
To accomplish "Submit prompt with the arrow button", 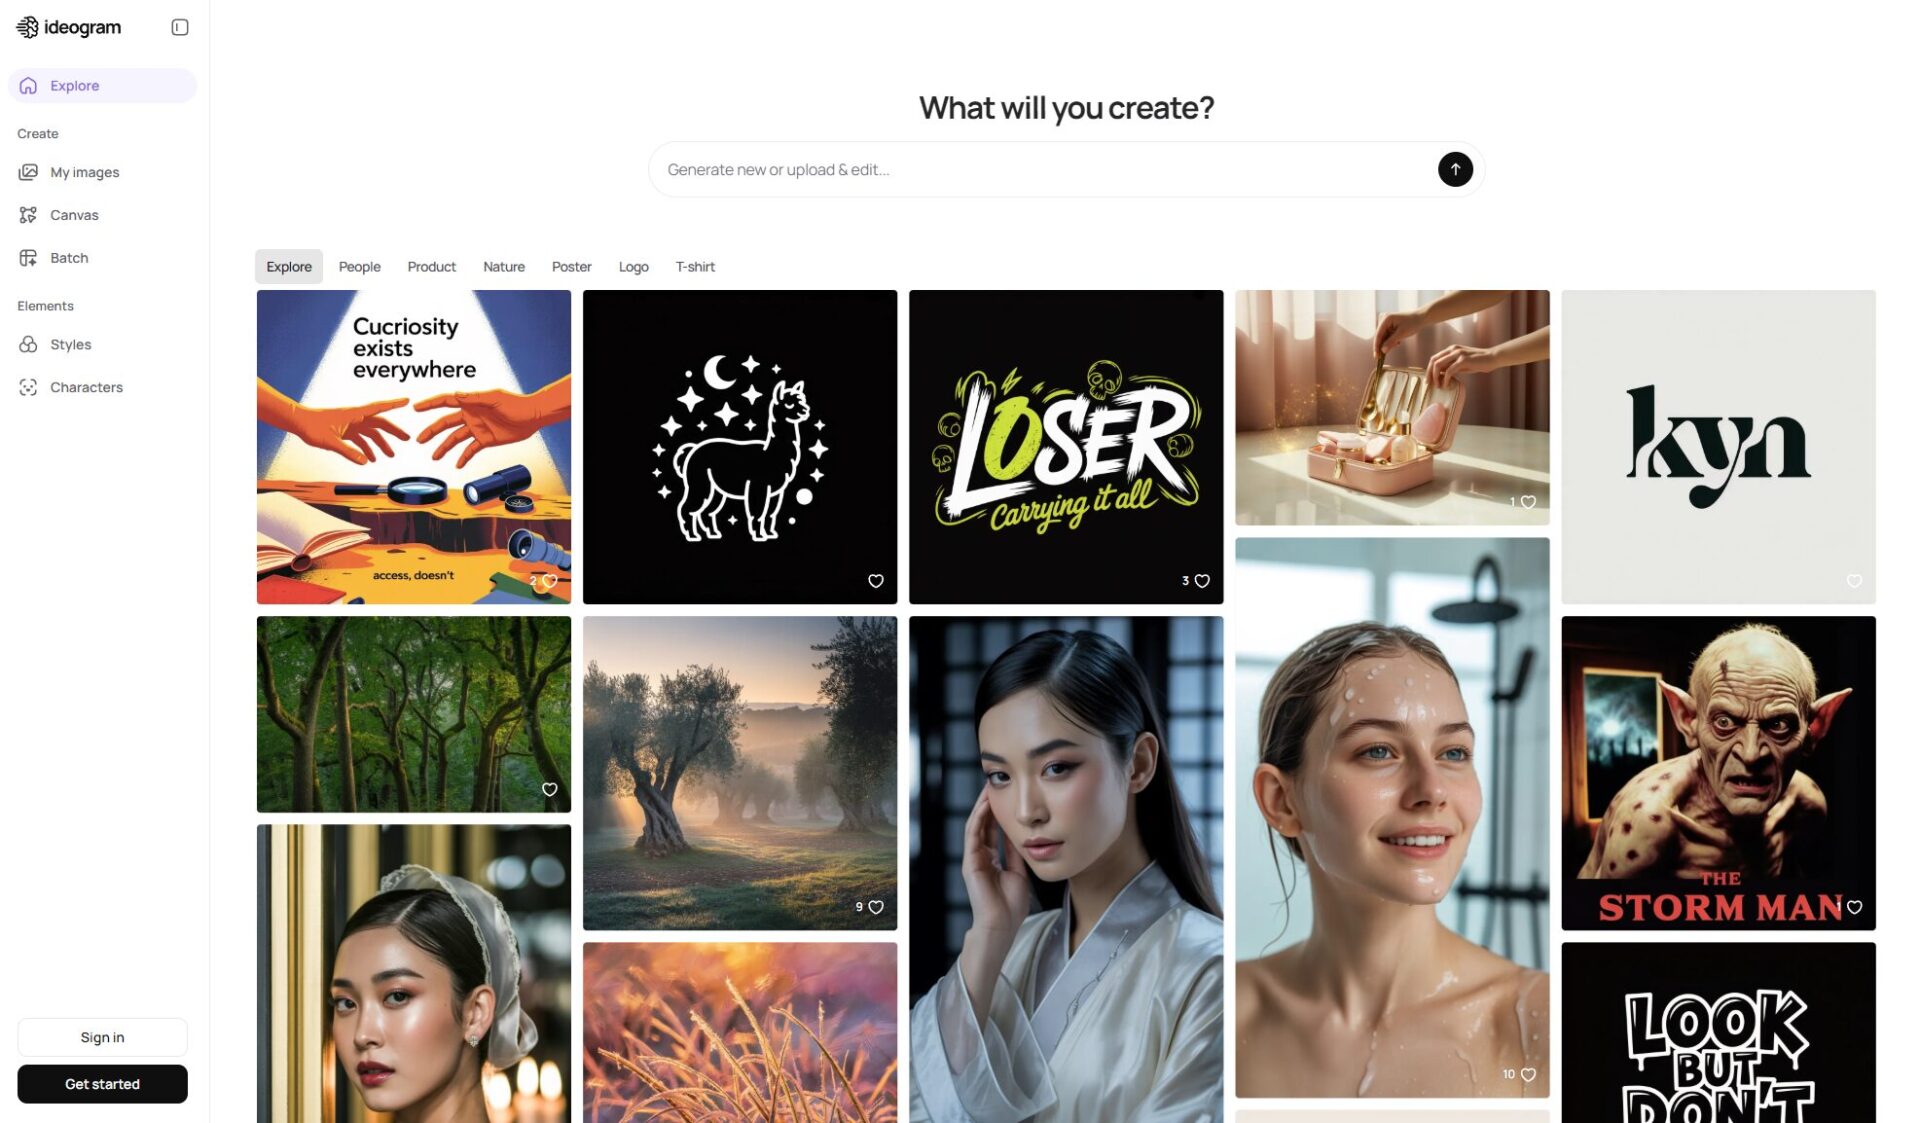I will point(1455,169).
